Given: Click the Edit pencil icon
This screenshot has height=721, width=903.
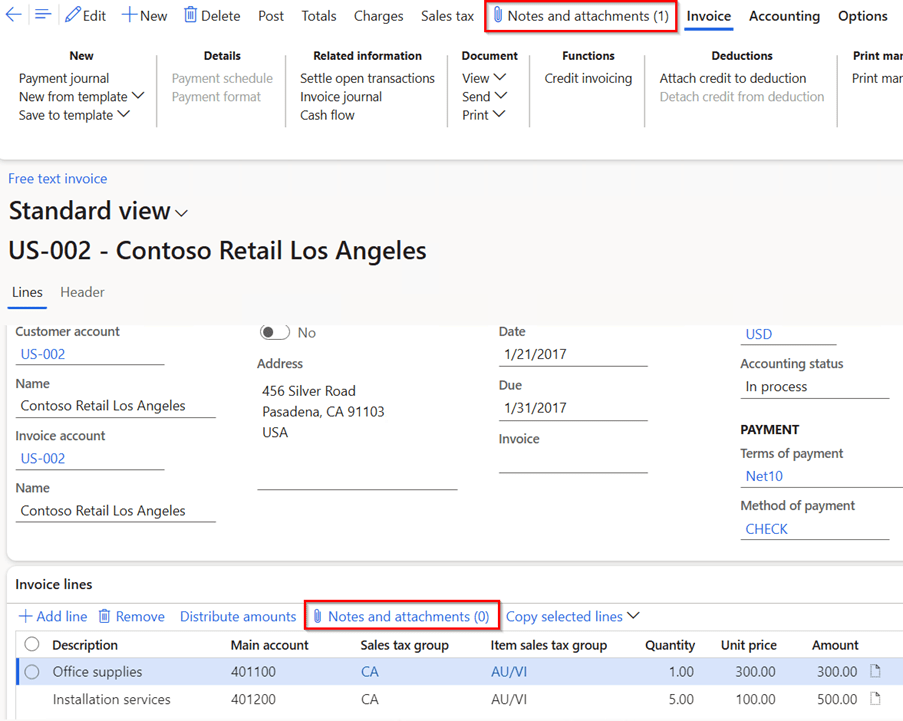Looking at the screenshot, I should [x=73, y=15].
